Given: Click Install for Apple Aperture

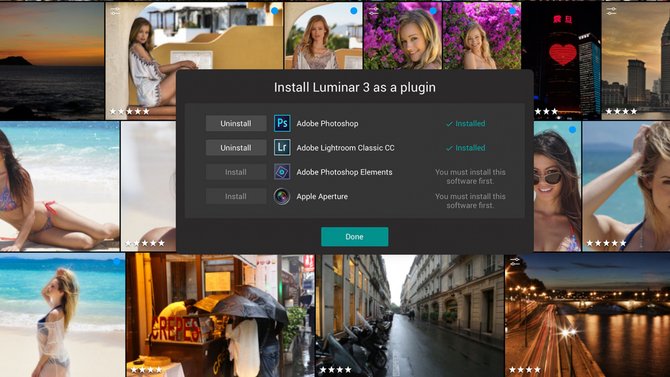Looking at the screenshot, I should pos(236,197).
